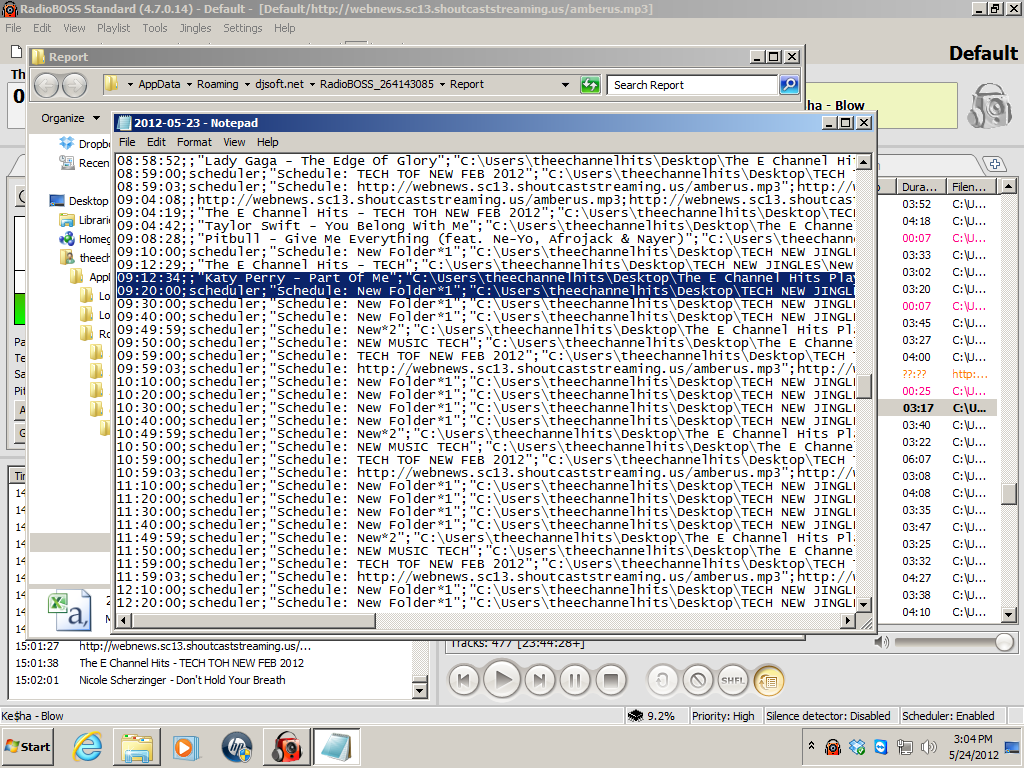Expand the arrow before Report breadcrumb

pos(442,85)
